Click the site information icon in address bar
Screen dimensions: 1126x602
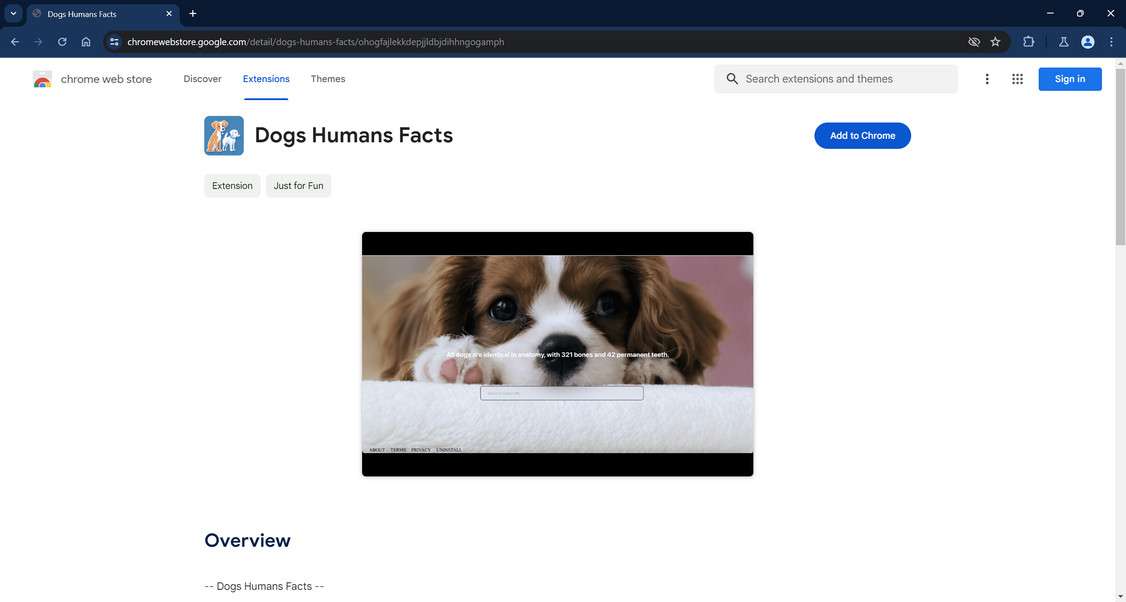pyautogui.click(x=113, y=41)
